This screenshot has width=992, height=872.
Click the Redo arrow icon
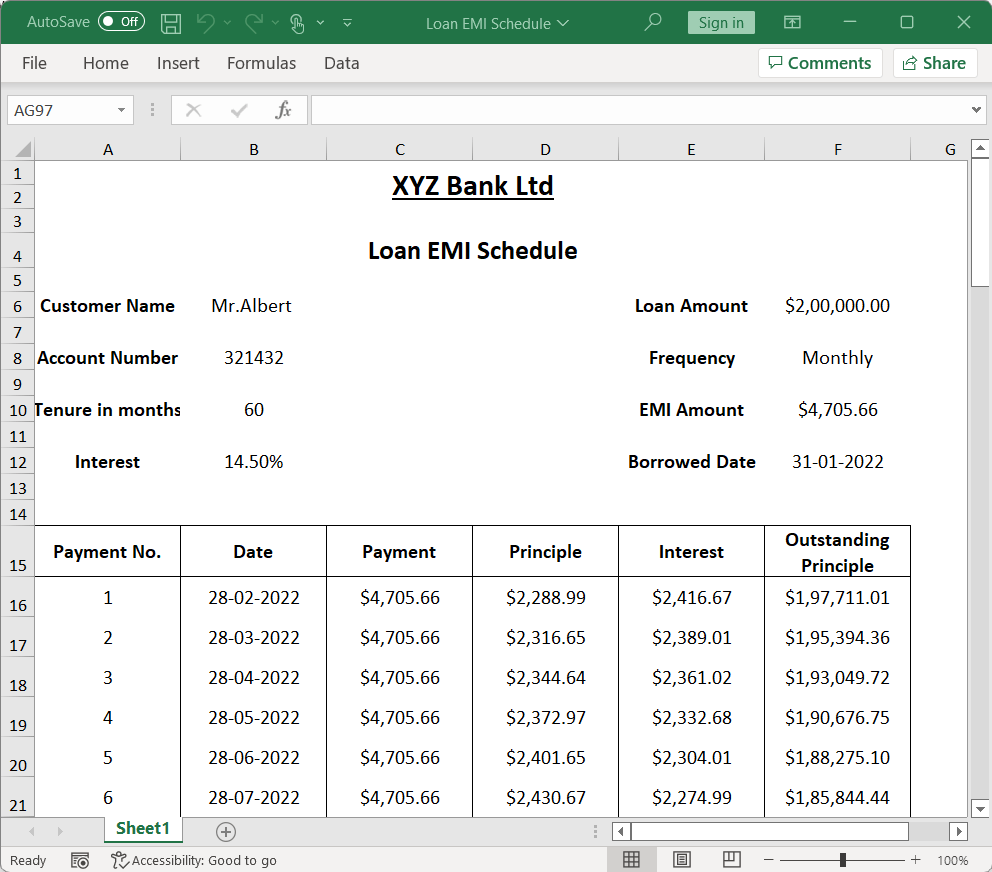click(254, 22)
